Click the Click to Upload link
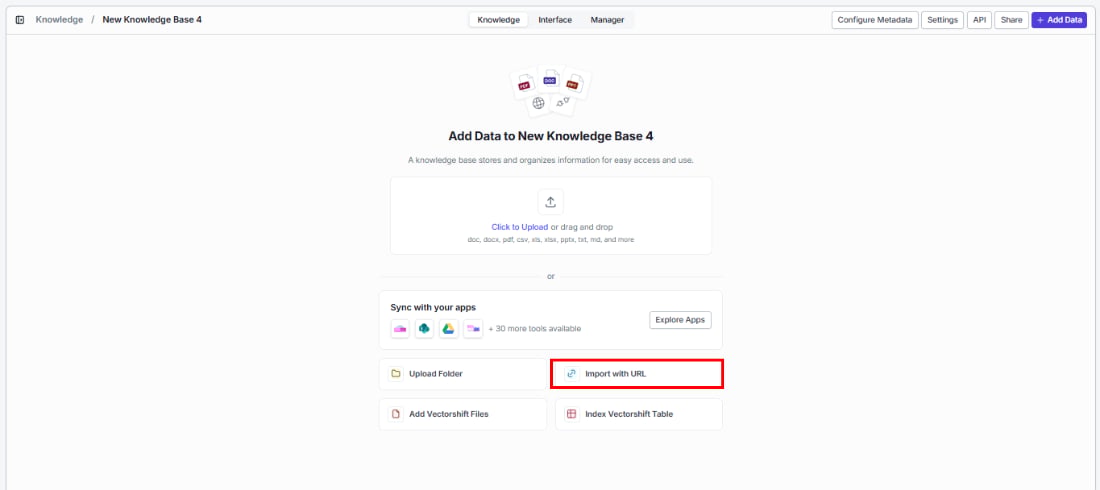Viewport: 1100px width, 490px height. (x=520, y=227)
